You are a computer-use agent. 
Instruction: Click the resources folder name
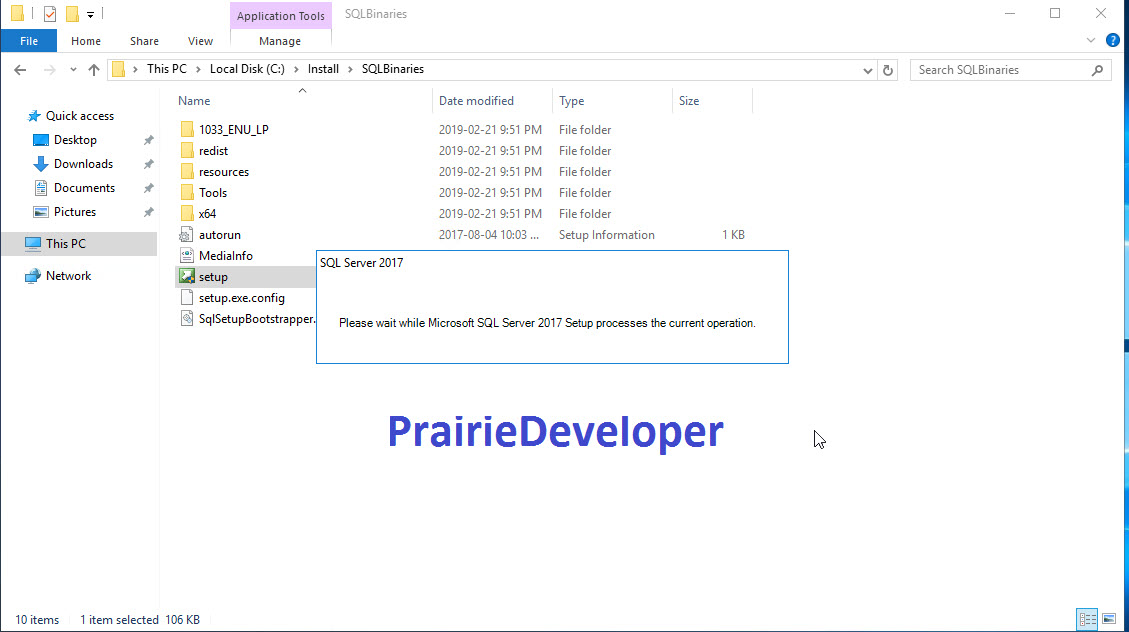(224, 171)
